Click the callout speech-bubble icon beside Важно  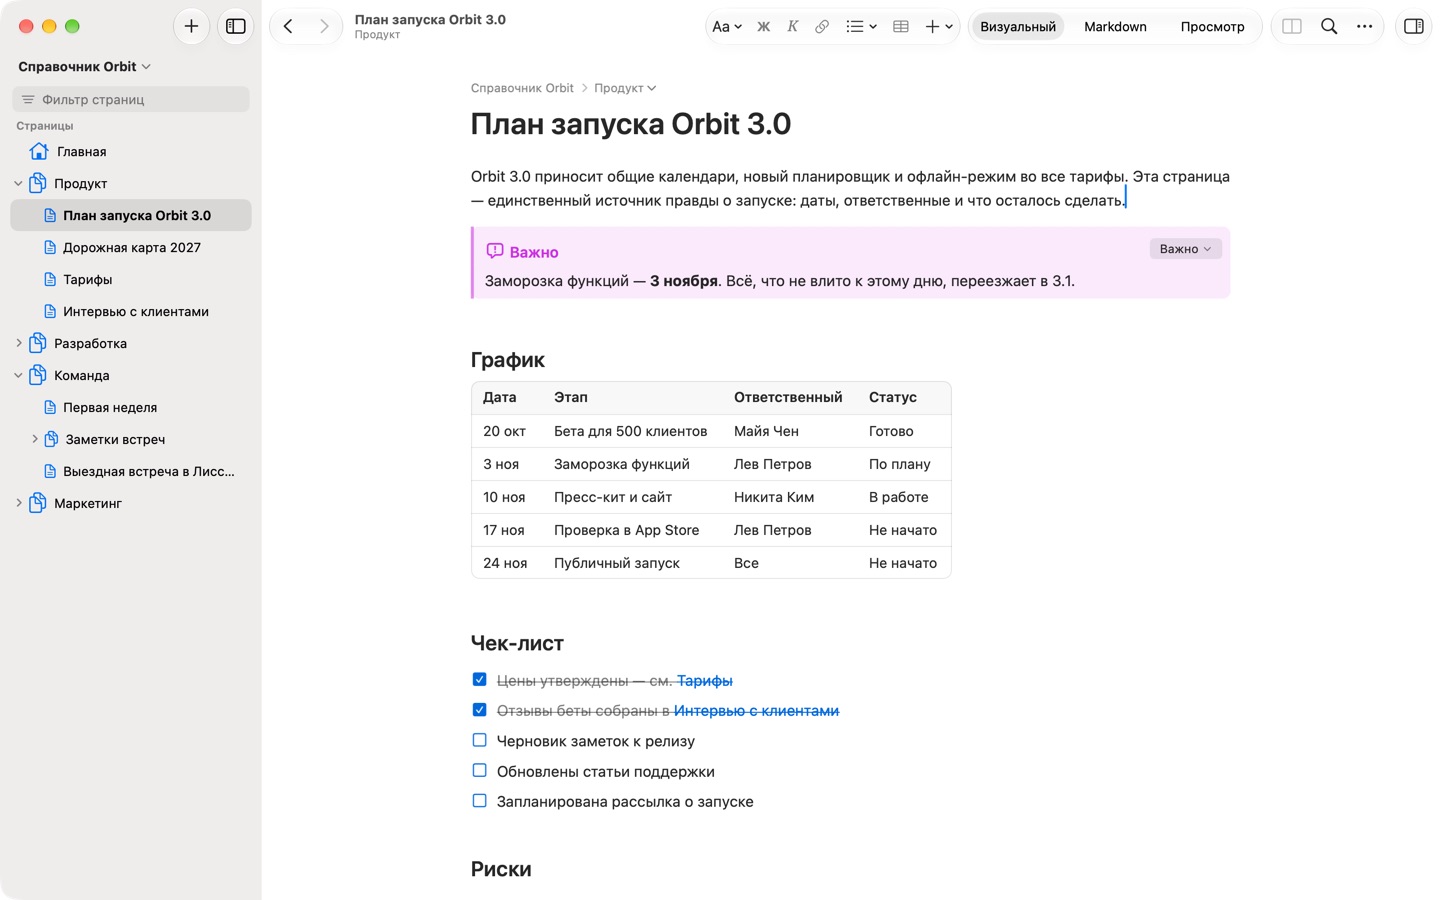click(495, 251)
